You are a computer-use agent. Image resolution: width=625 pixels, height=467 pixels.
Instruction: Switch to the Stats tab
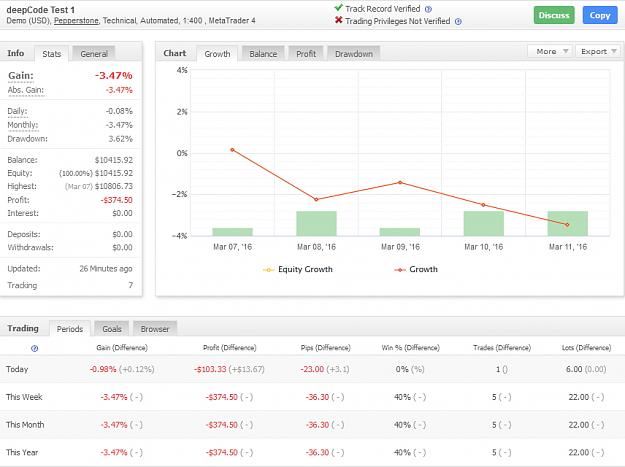click(x=52, y=54)
